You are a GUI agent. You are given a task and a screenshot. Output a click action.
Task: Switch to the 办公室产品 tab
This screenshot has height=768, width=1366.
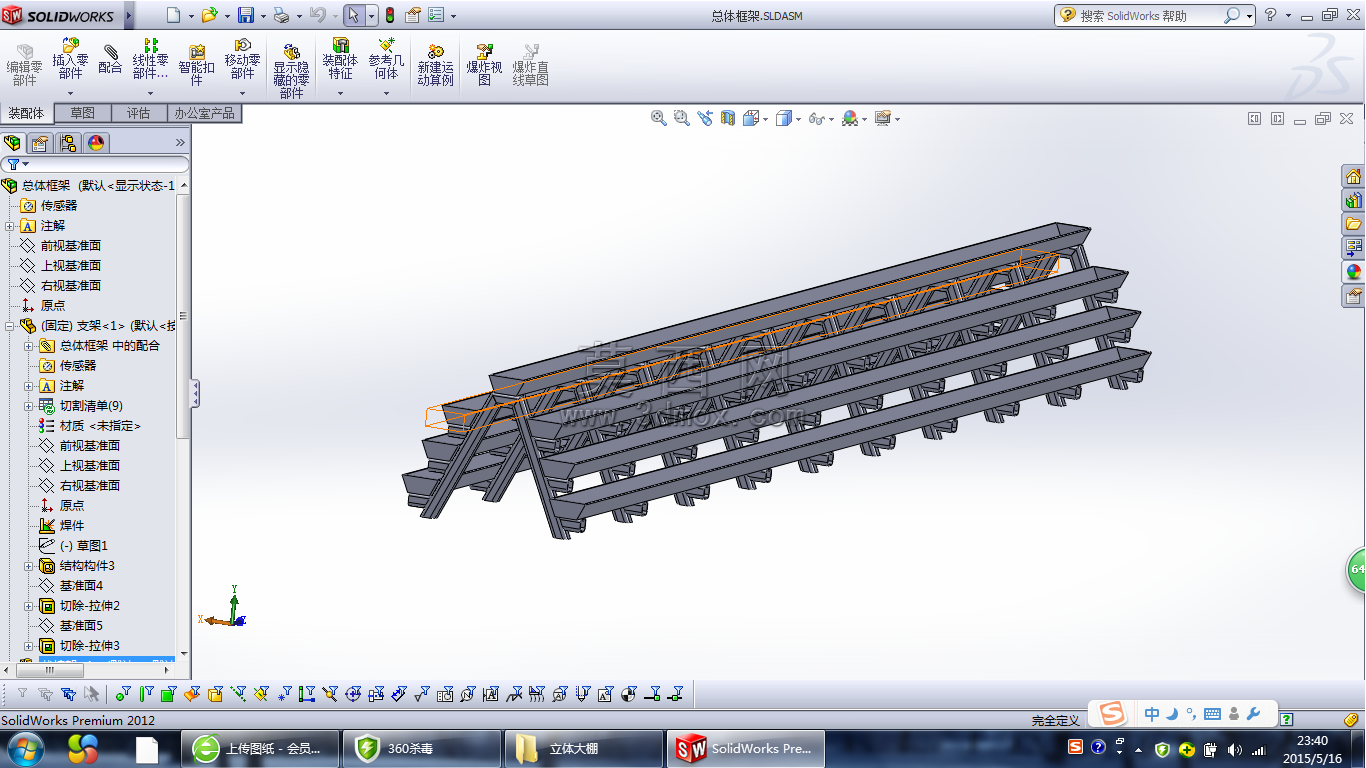pyautogui.click(x=204, y=113)
